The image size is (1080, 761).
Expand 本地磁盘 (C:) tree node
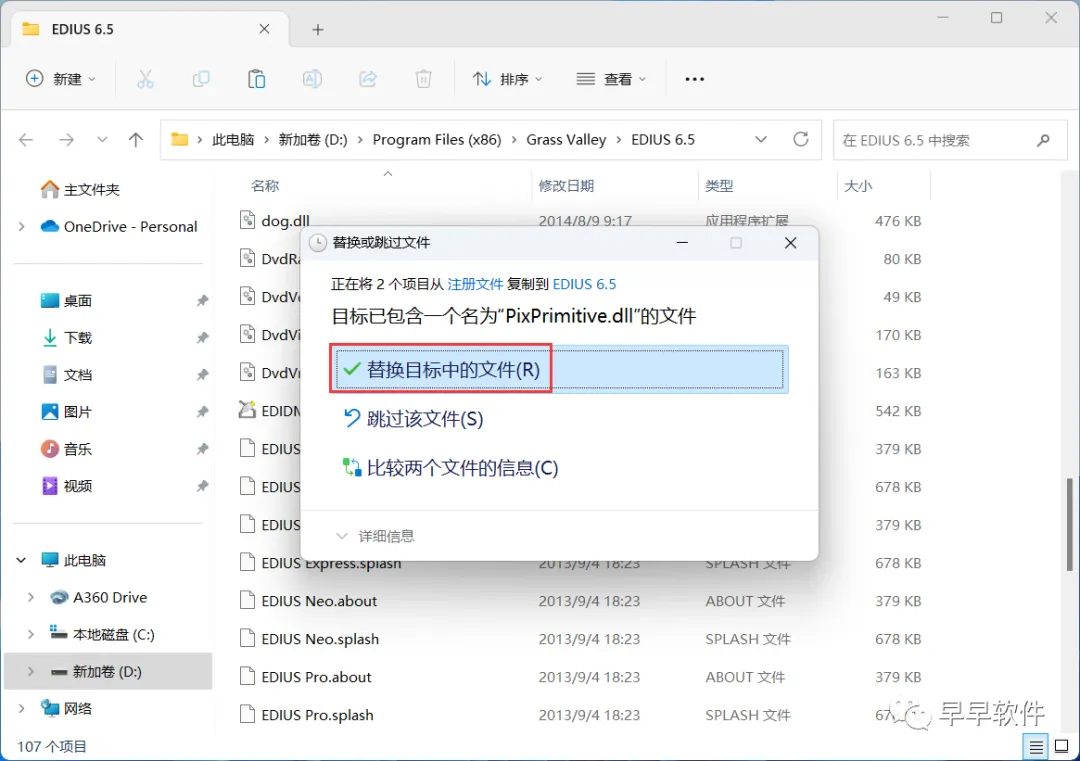(x=31, y=634)
